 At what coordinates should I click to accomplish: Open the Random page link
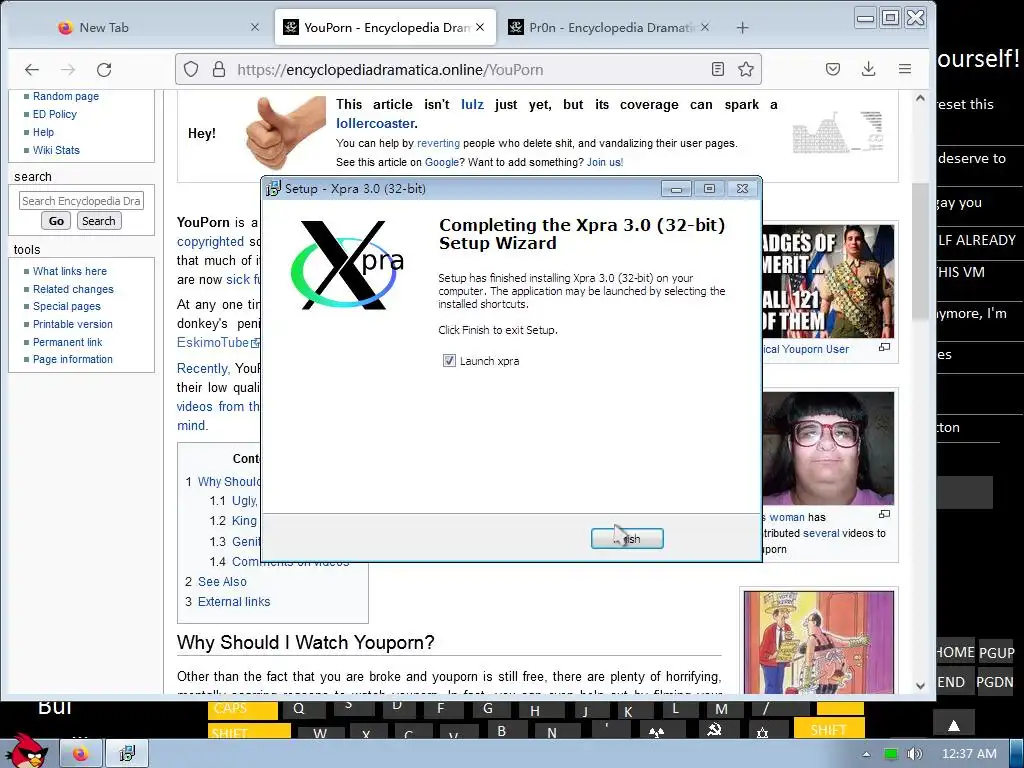pos(66,96)
